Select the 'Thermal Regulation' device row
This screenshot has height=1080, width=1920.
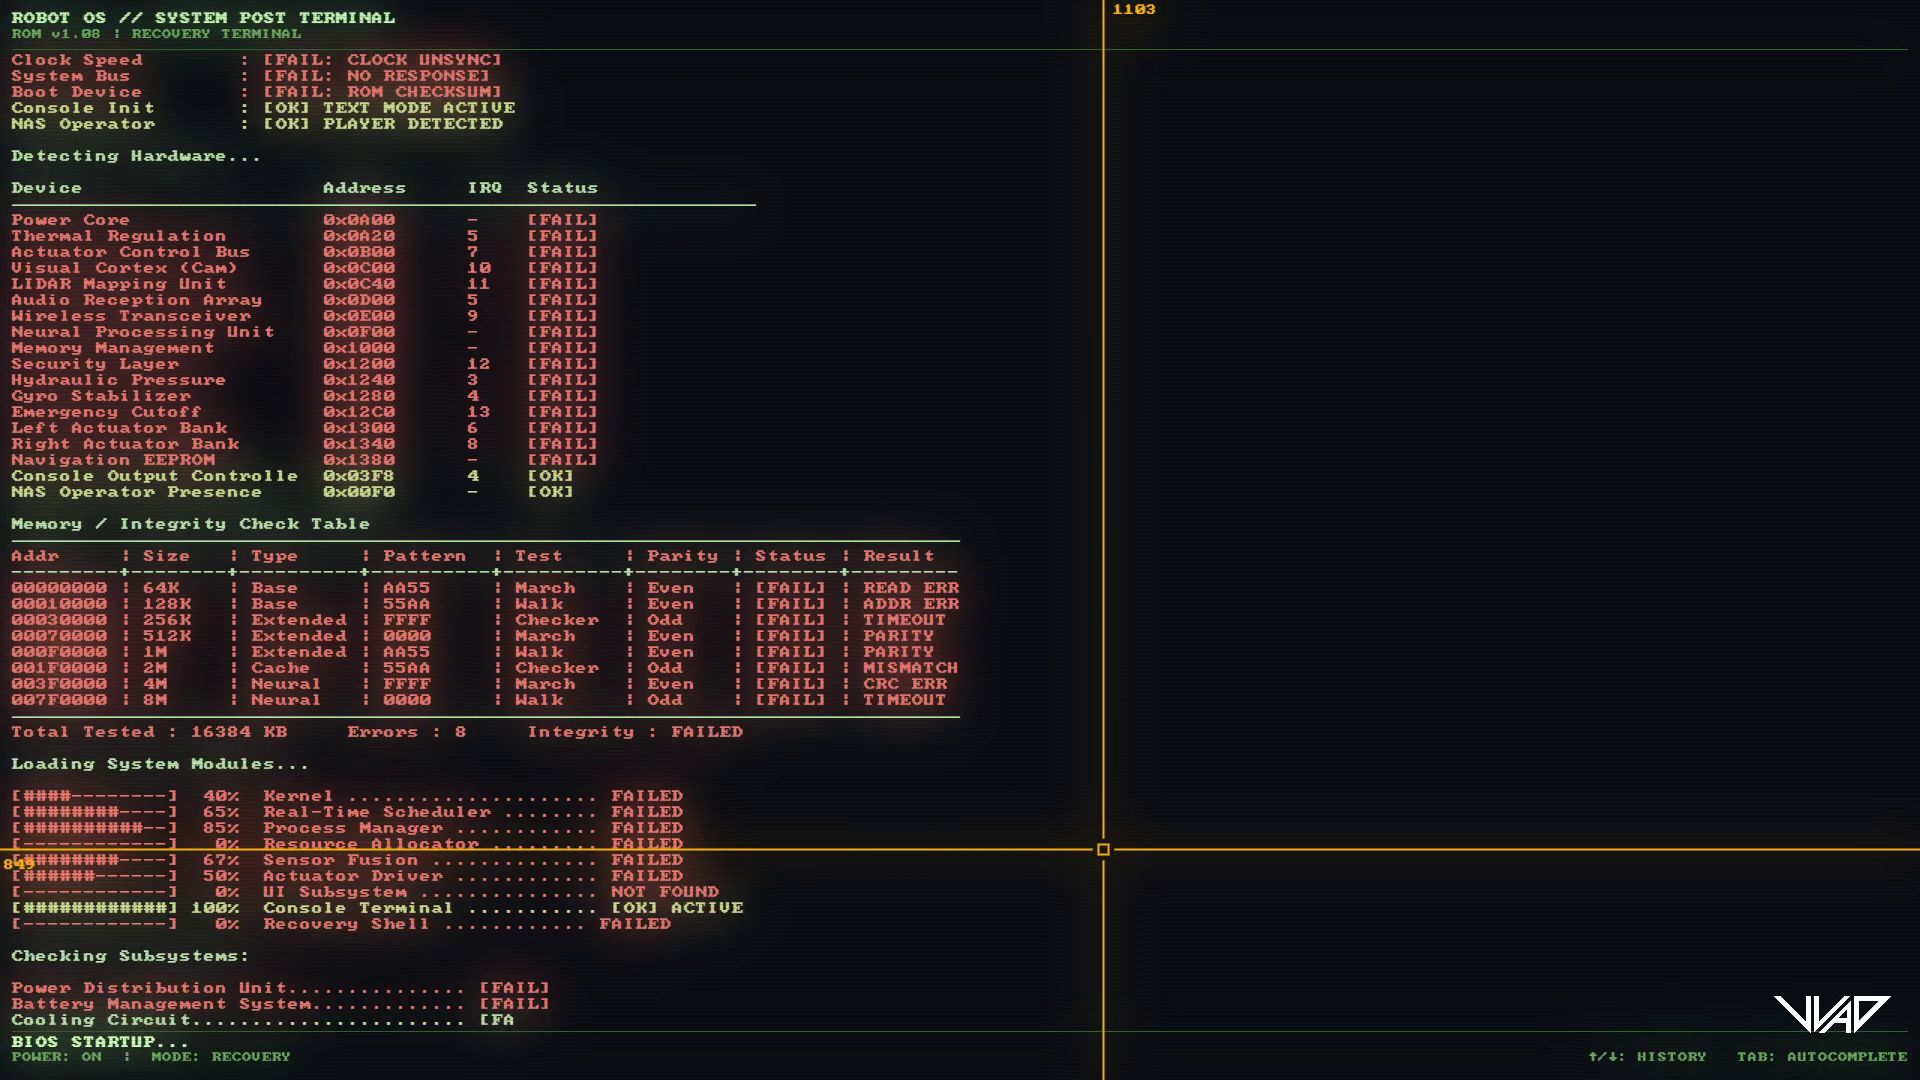point(305,236)
